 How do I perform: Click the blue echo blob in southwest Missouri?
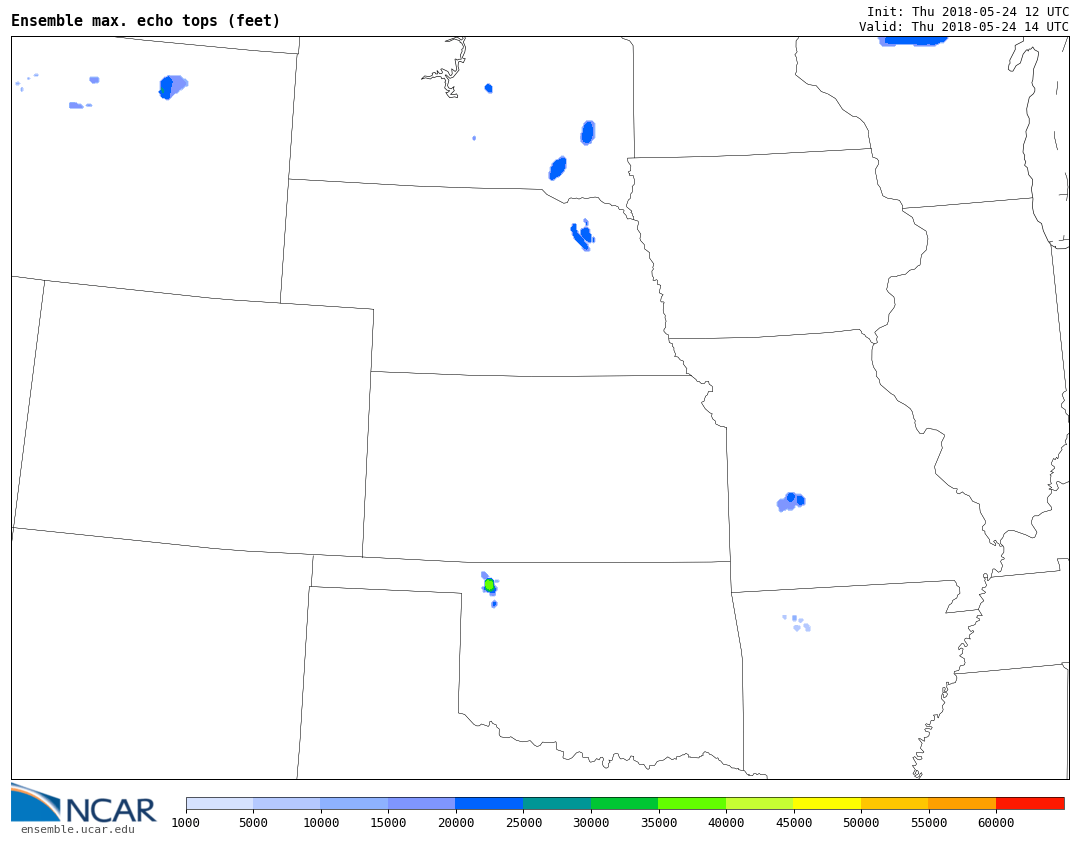(x=791, y=501)
